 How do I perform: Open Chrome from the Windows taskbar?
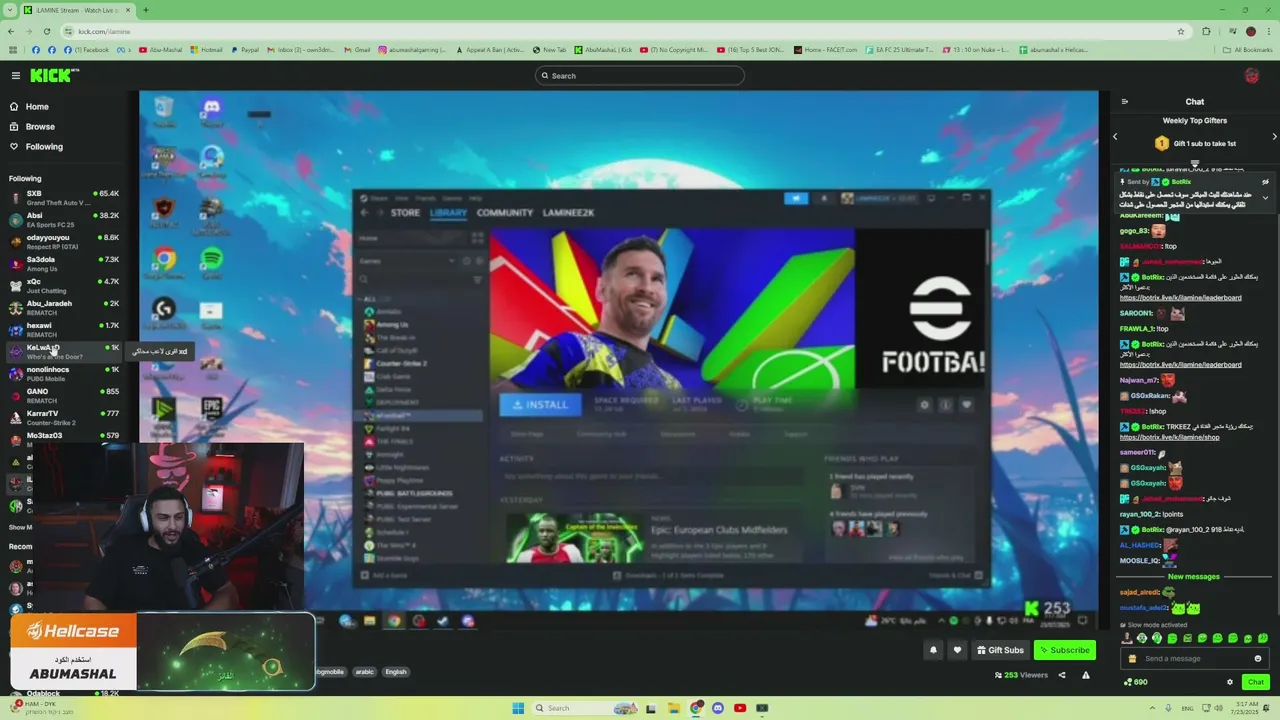pyautogui.click(x=695, y=708)
